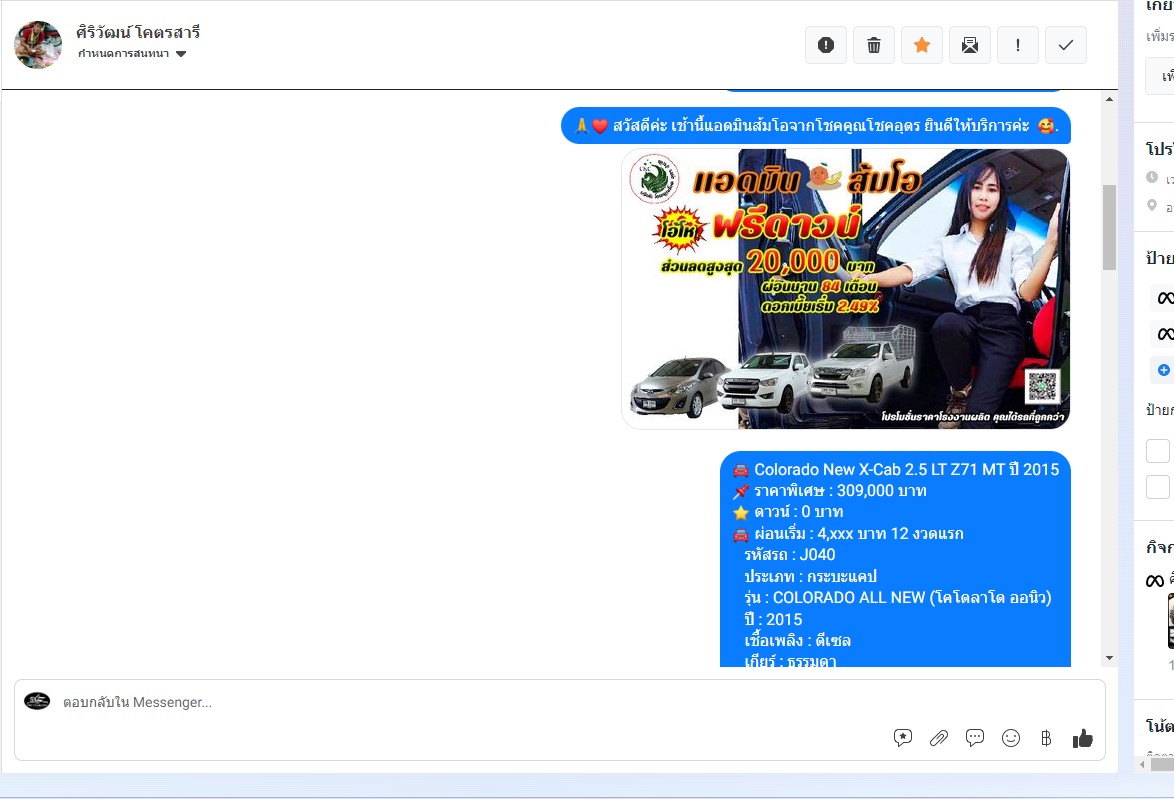Click the chat scrollbar down arrow
The image size is (1174, 799).
coord(1109,658)
